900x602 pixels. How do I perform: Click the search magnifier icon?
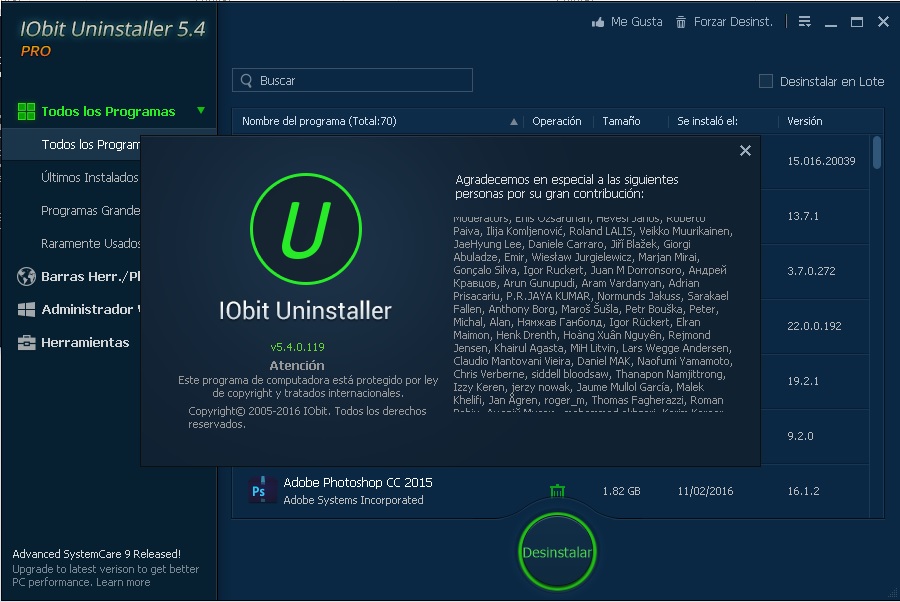[246, 80]
